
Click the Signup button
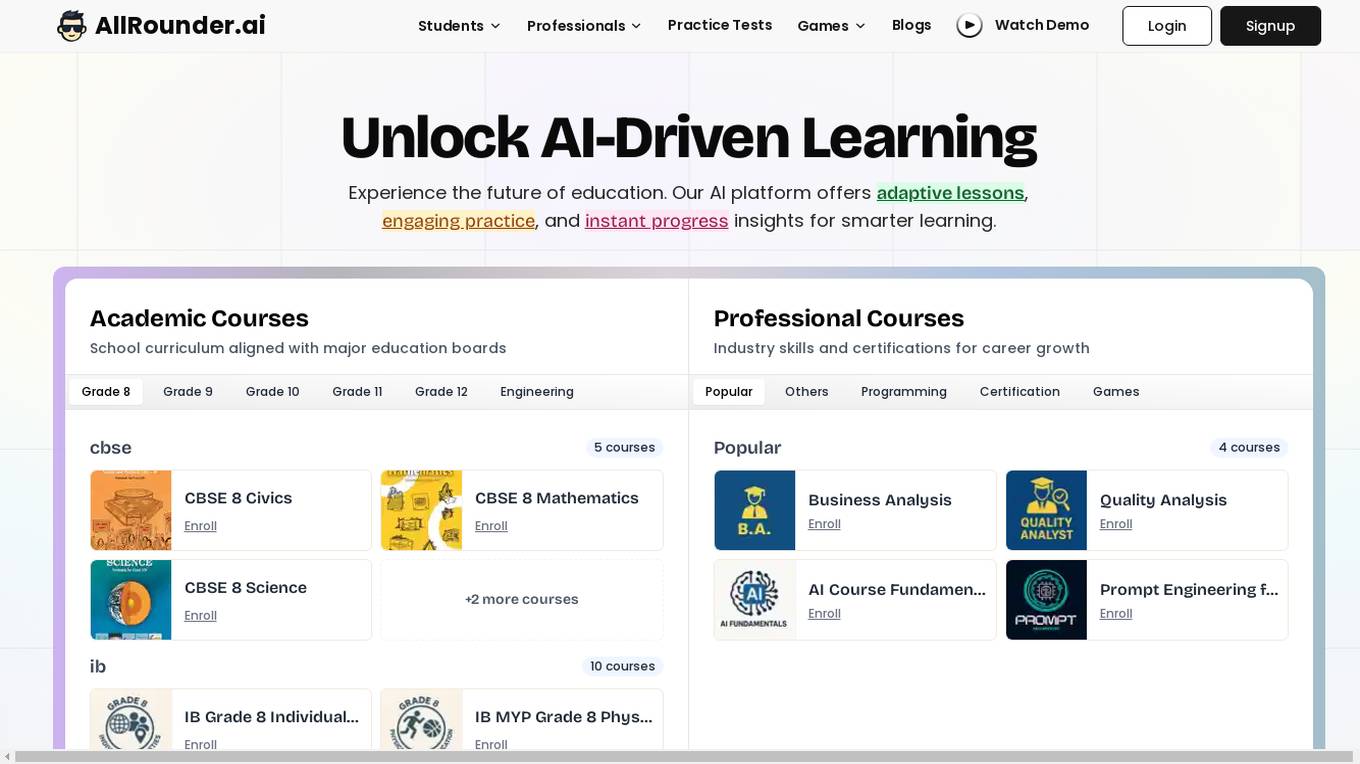[x=1270, y=26]
